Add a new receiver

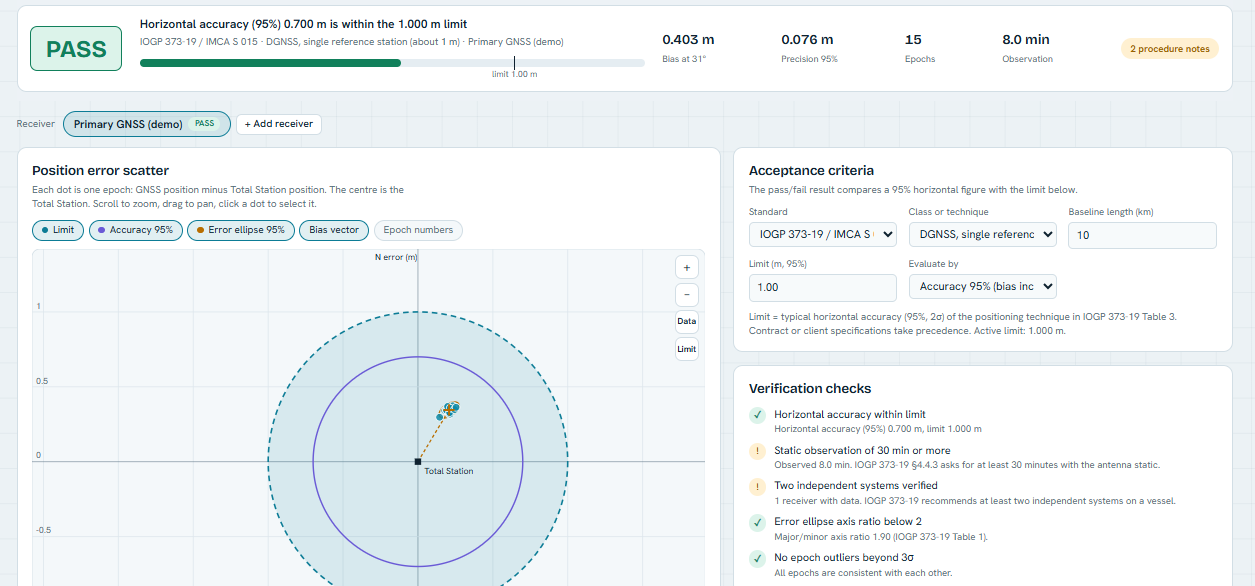(x=278, y=124)
